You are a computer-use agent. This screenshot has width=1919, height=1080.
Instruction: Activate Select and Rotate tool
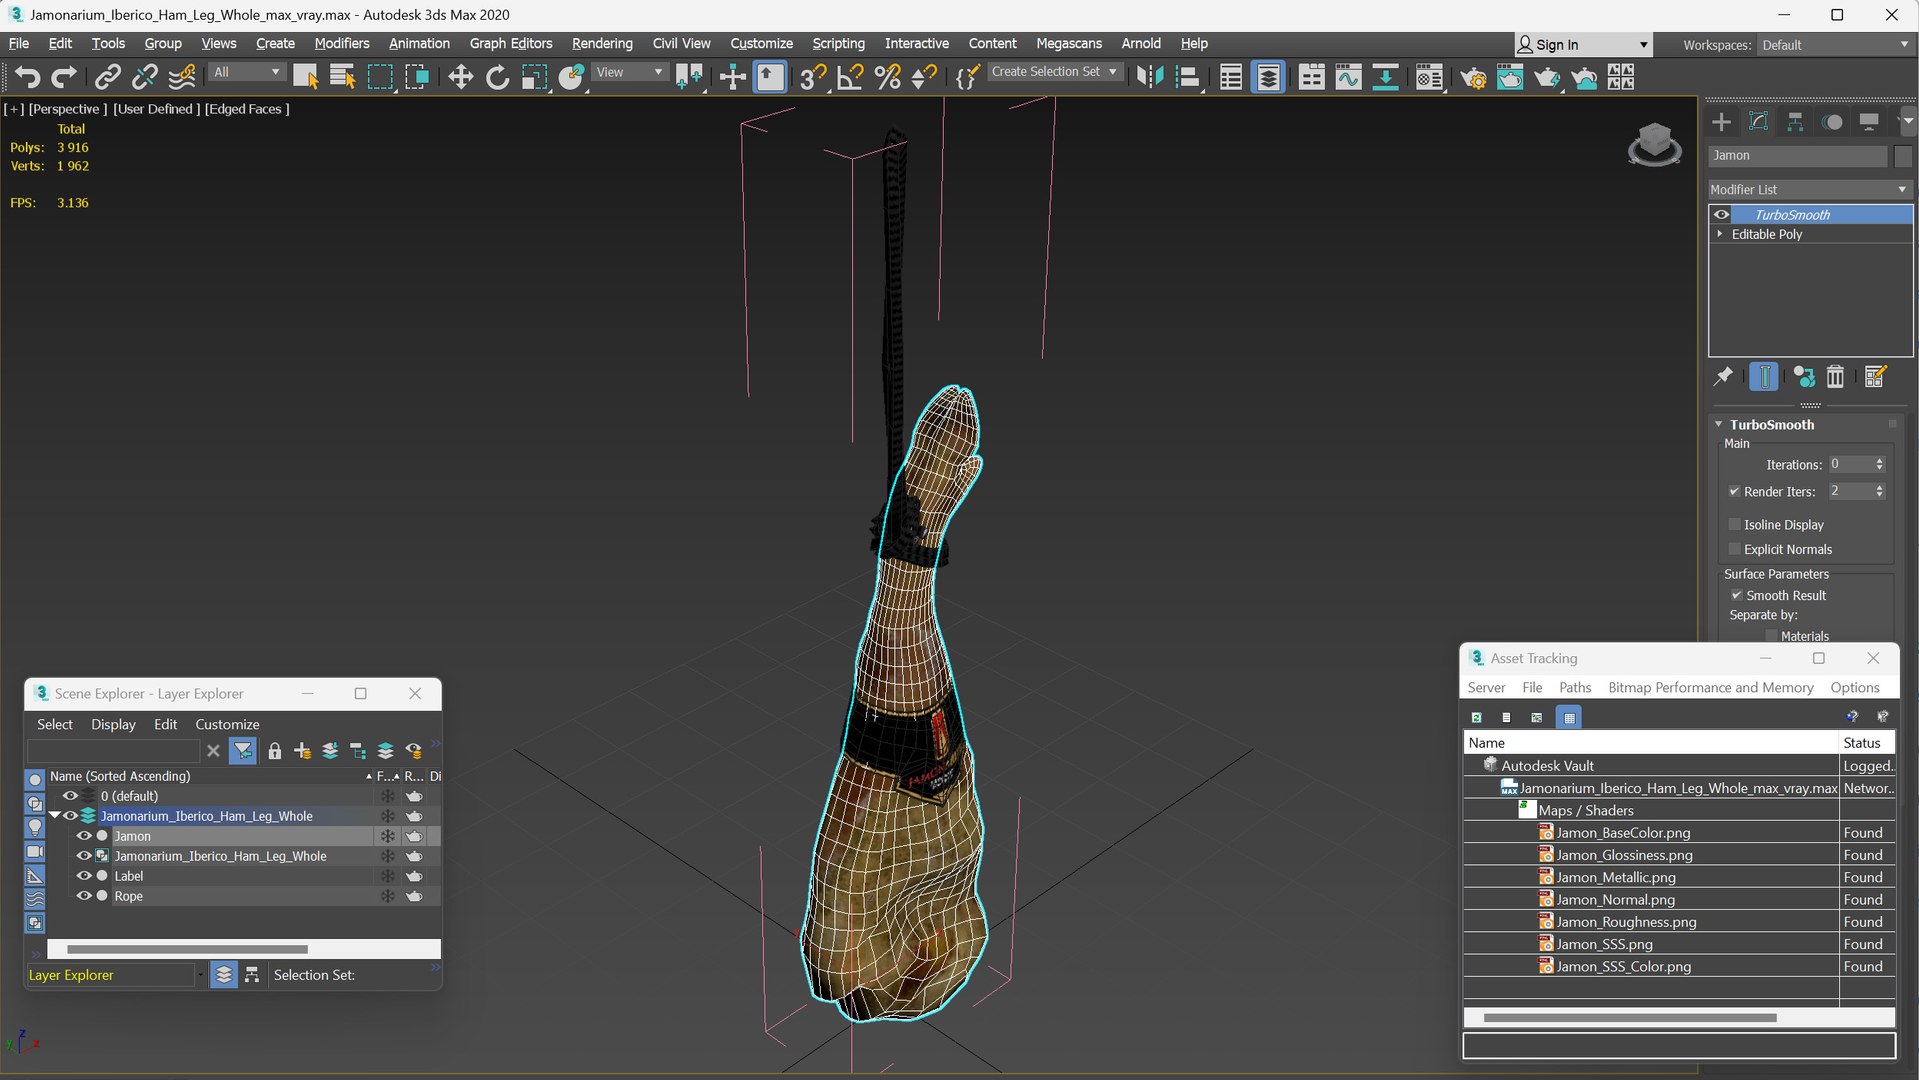497,77
